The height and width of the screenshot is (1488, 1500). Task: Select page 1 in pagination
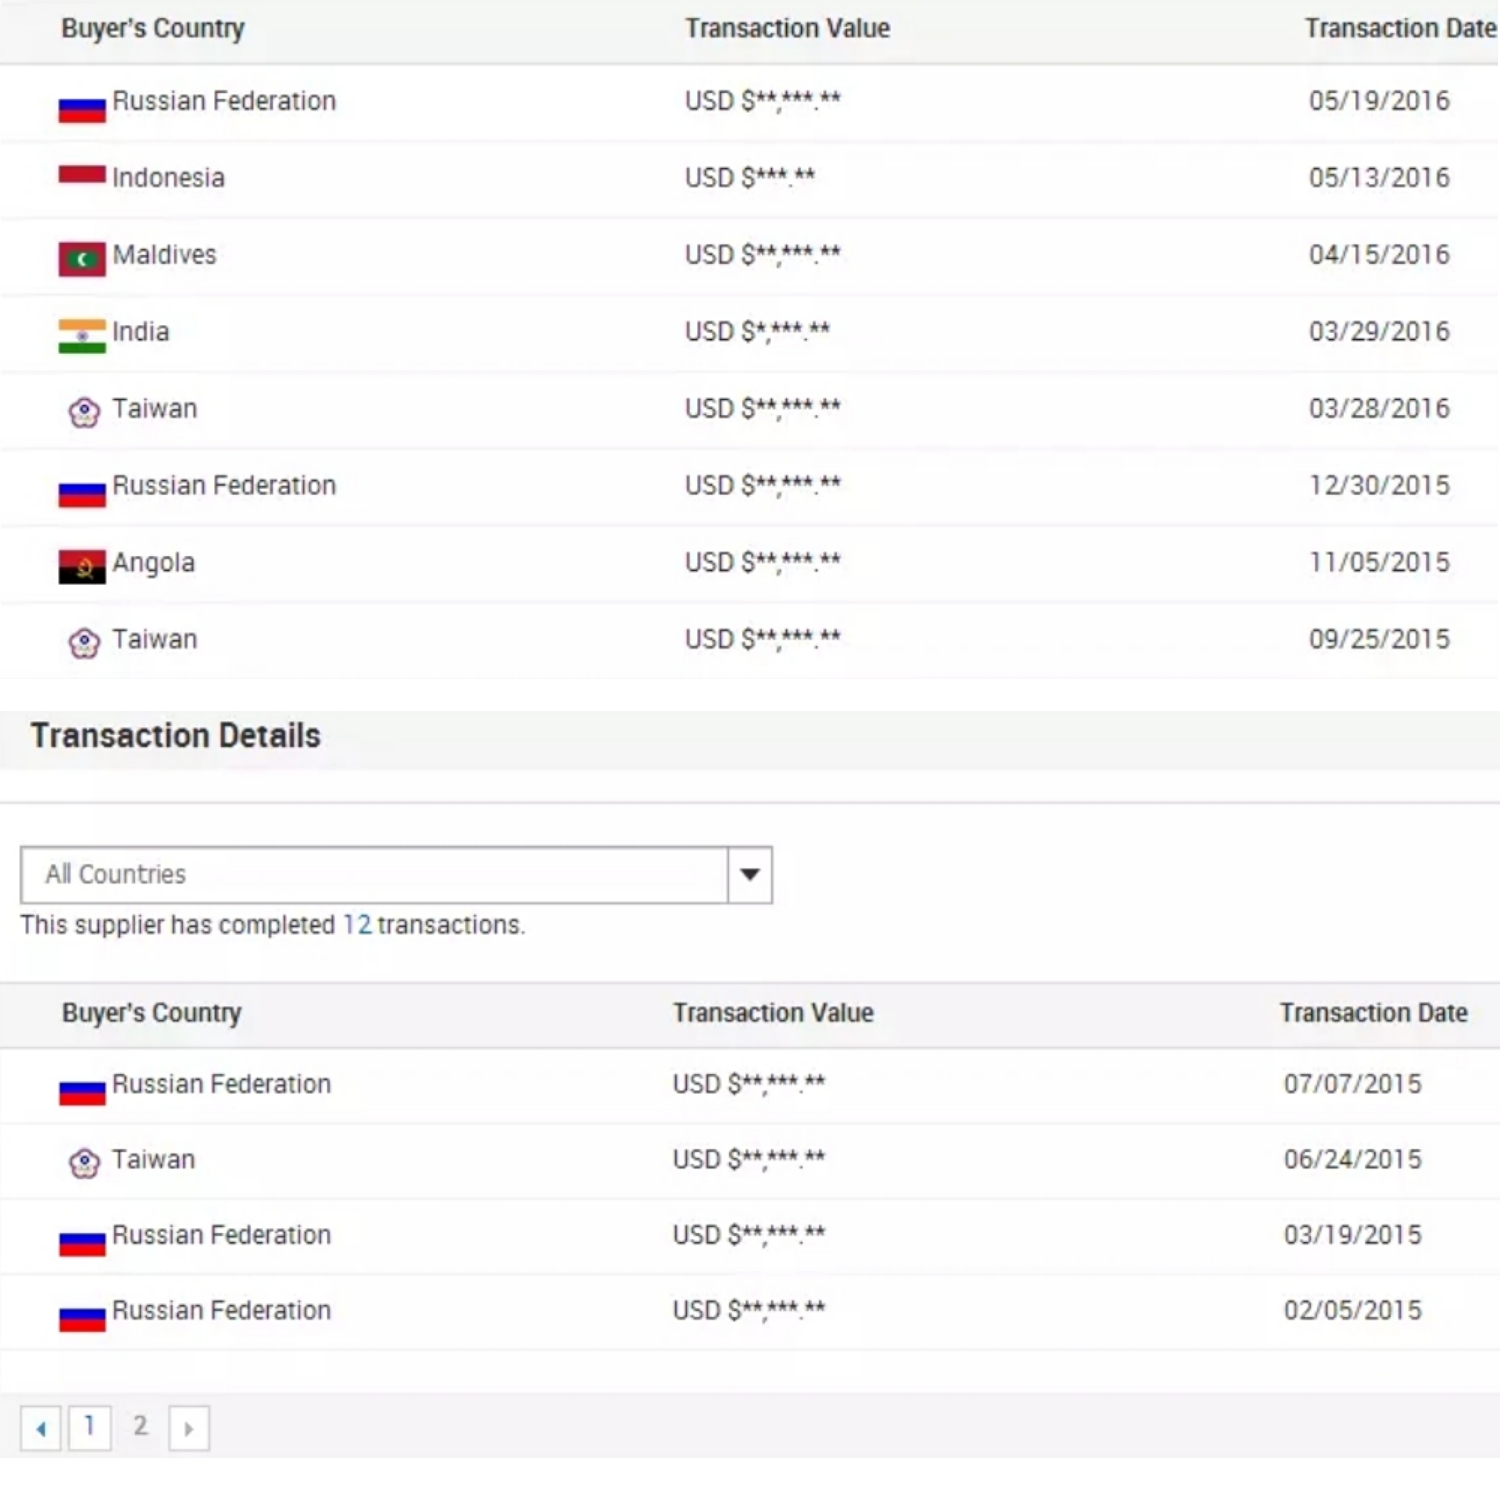coord(89,1427)
